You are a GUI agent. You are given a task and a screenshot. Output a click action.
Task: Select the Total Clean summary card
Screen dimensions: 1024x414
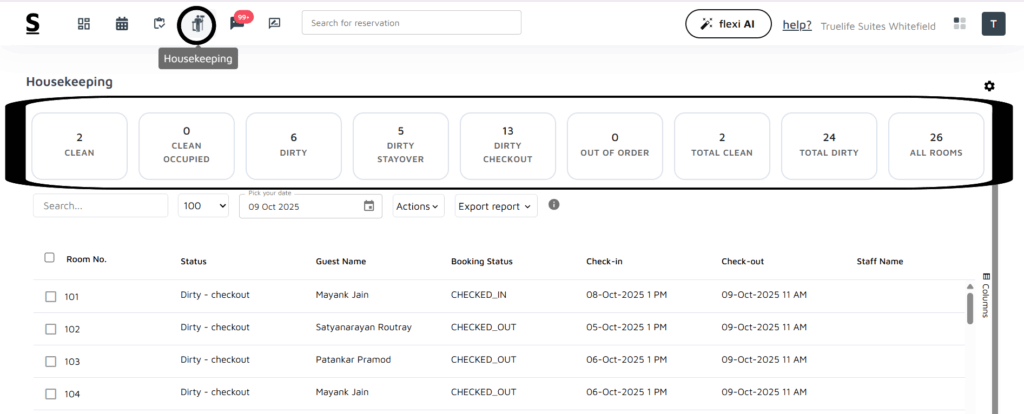click(x=722, y=146)
